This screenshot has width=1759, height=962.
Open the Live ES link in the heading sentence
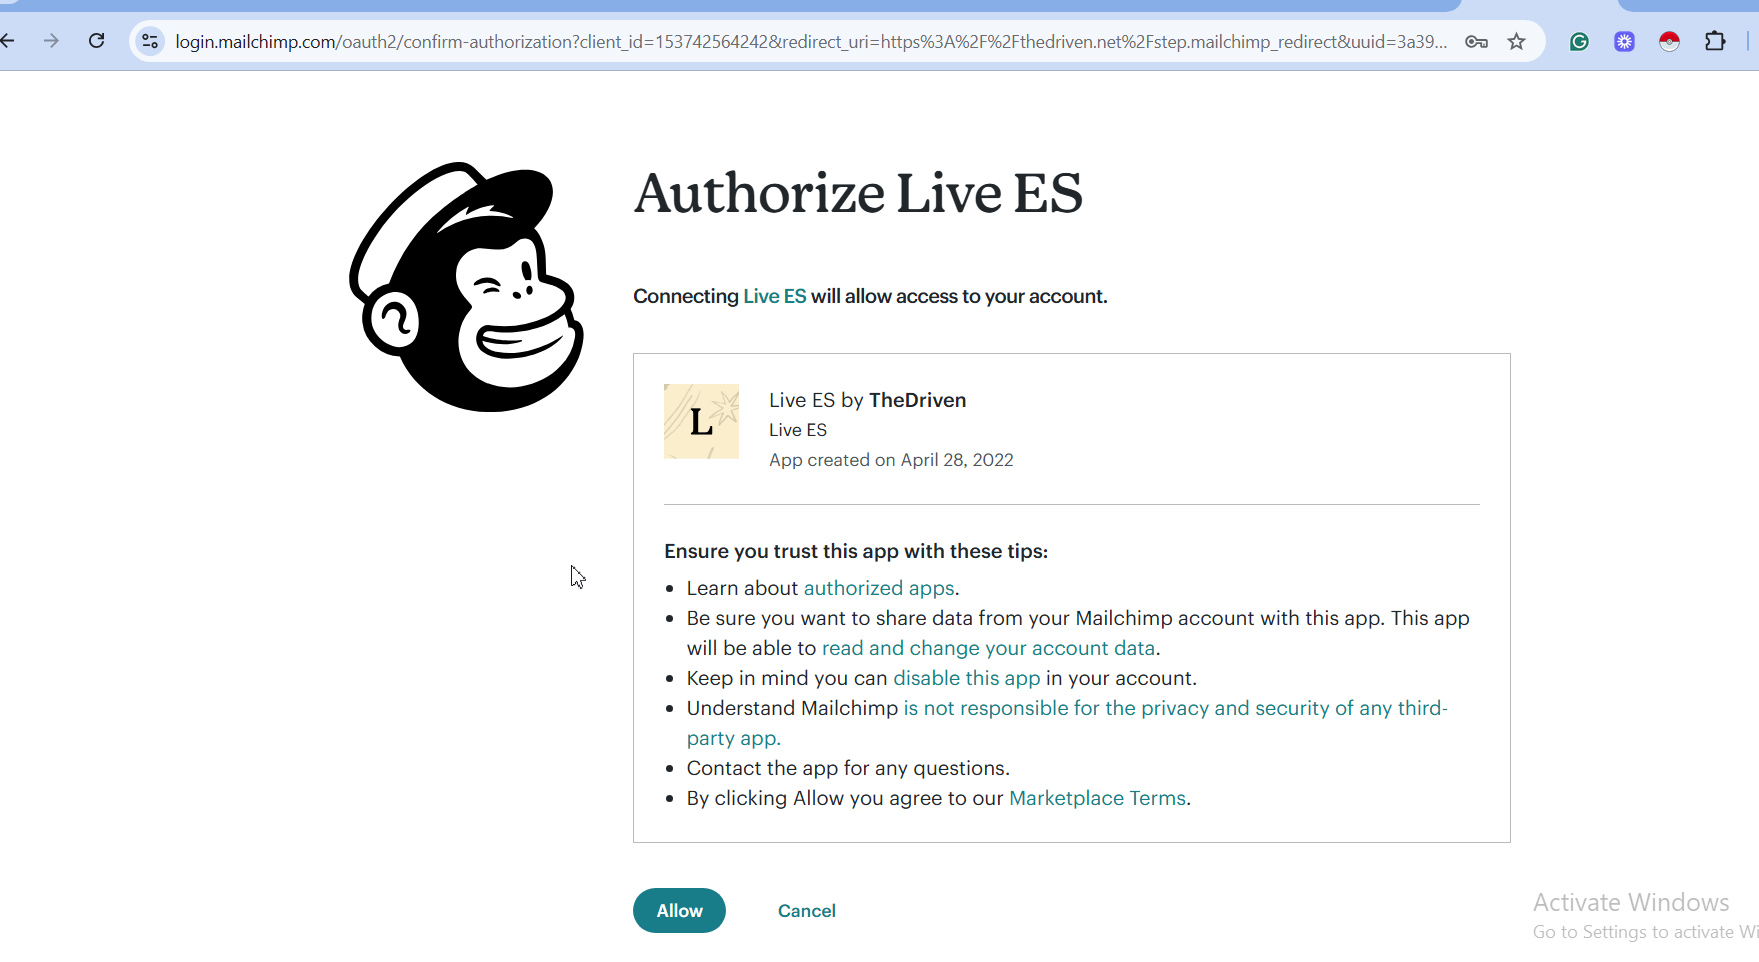point(774,296)
